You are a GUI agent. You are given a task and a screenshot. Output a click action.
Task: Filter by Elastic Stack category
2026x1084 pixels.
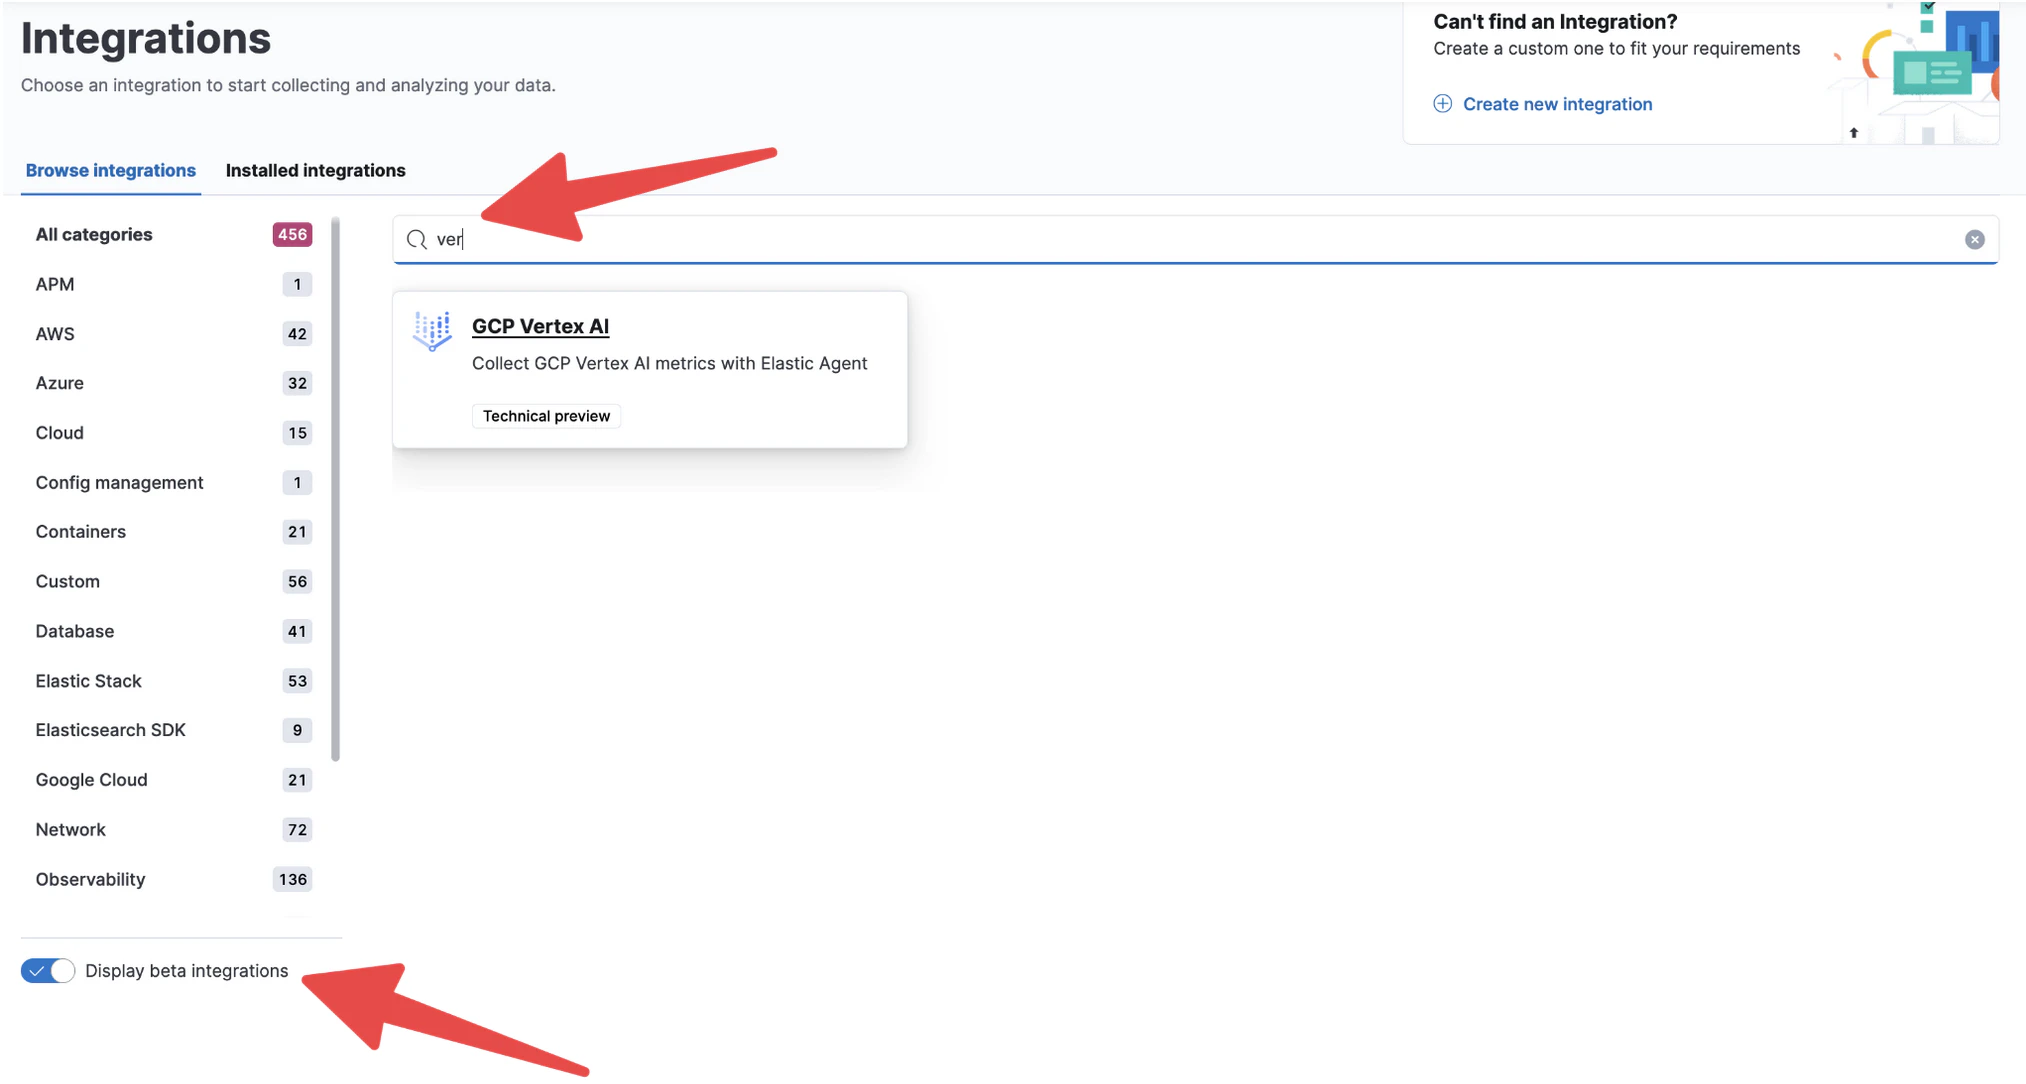pyautogui.click(x=173, y=681)
